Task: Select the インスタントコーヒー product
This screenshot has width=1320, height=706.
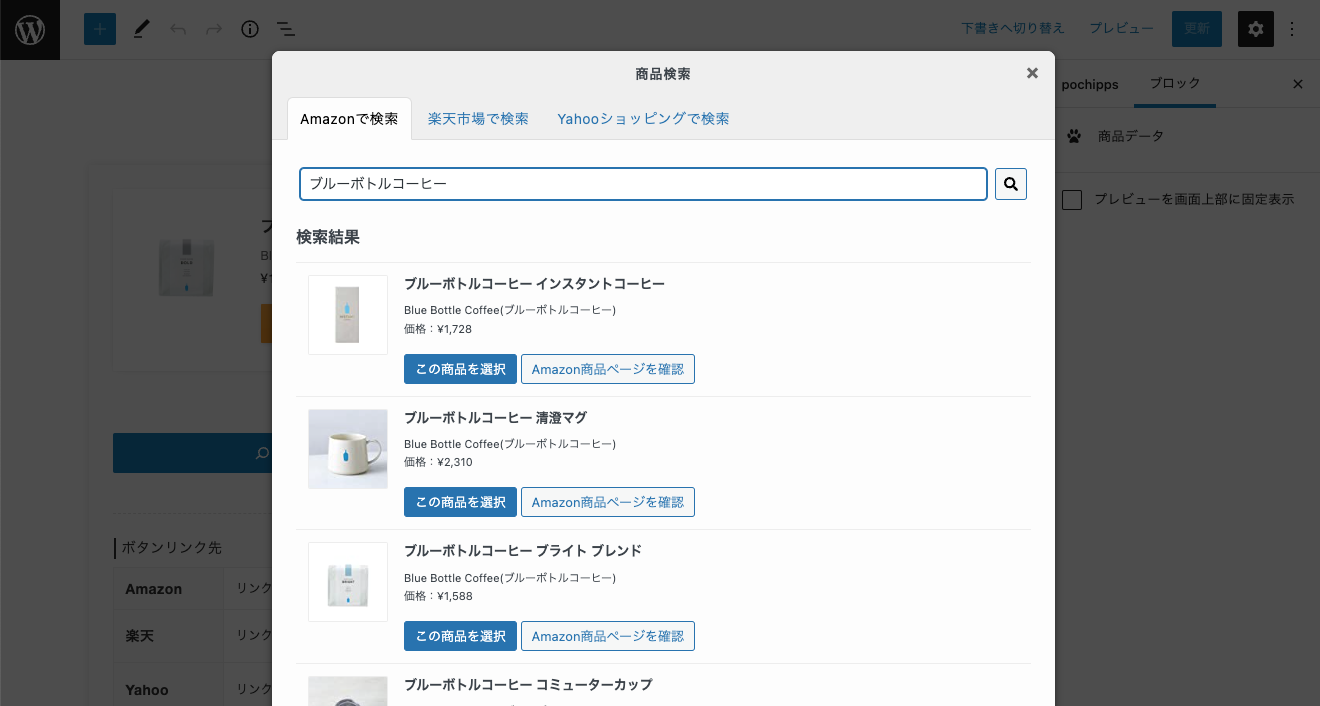Action: point(460,369)
